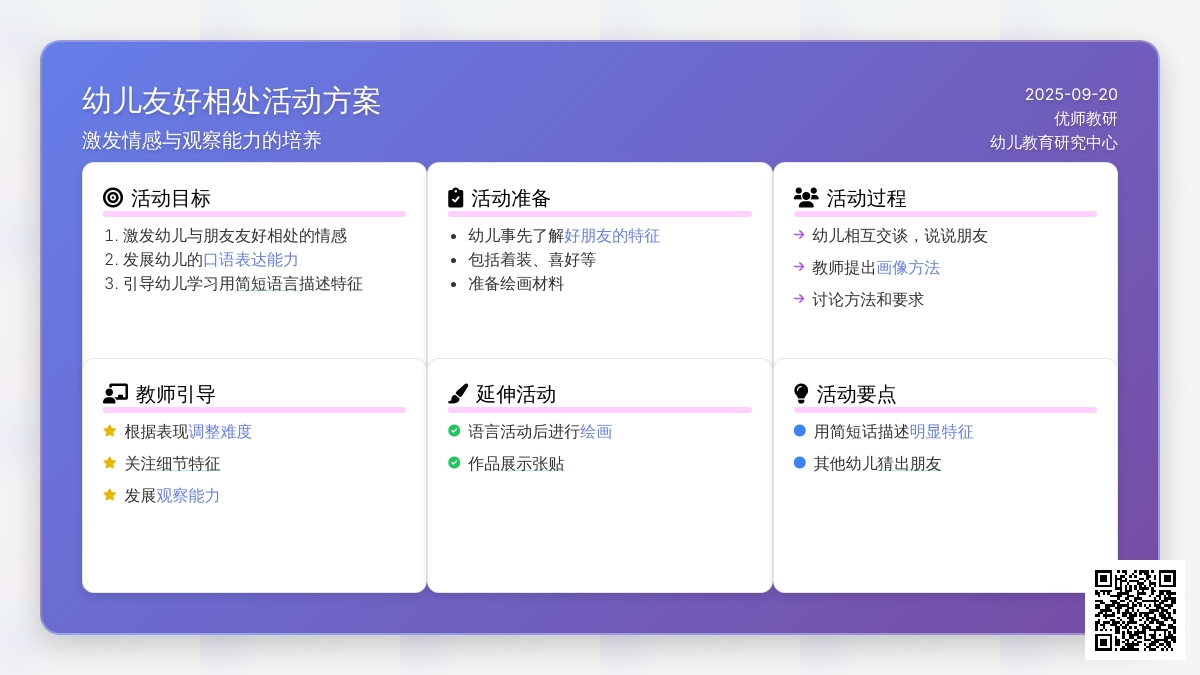Click green check icon beside 语言活动后进行绘画

pos(454,431)
